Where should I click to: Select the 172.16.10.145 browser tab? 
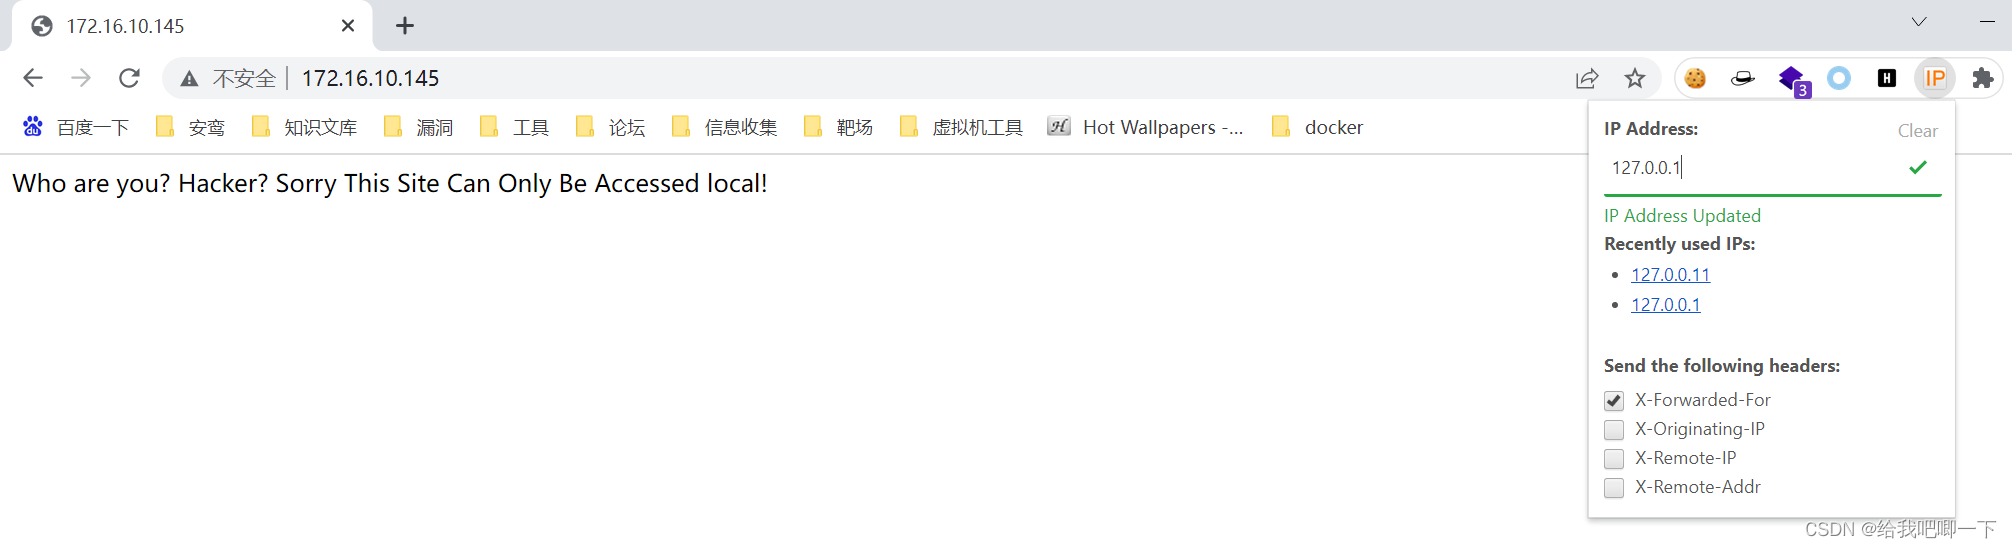[190, 26]
